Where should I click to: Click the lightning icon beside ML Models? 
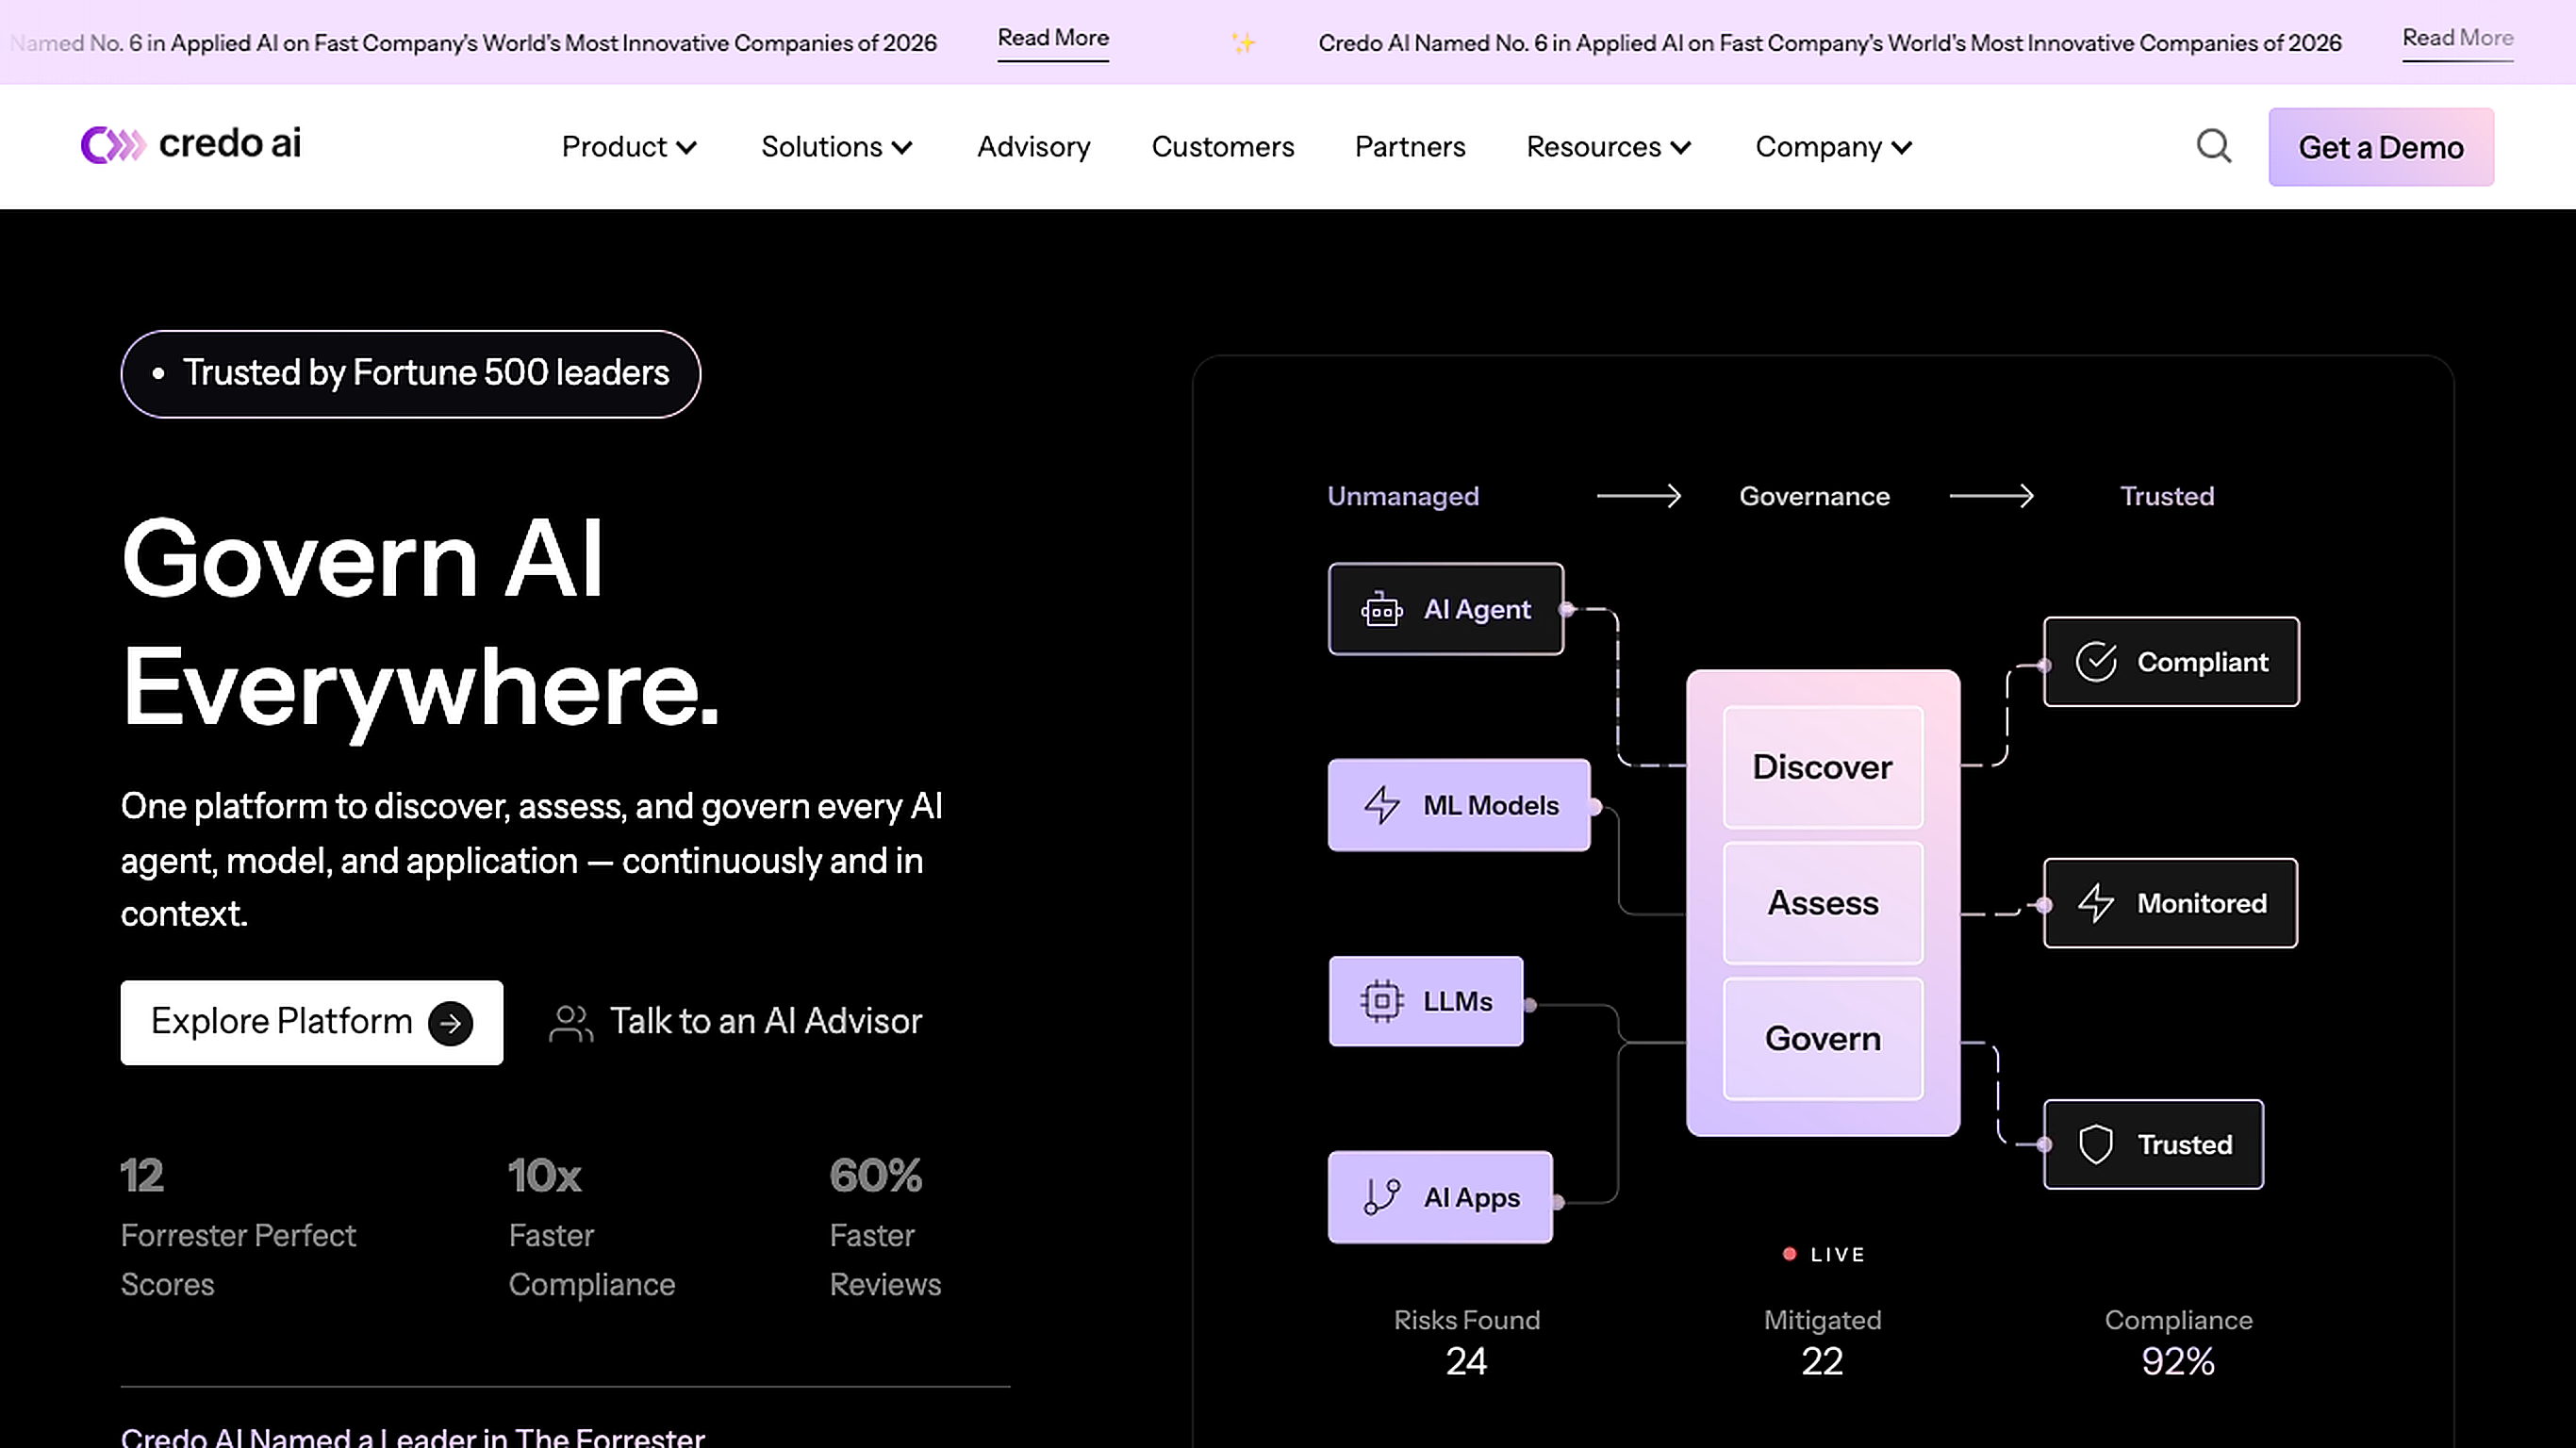point(1382,805)
